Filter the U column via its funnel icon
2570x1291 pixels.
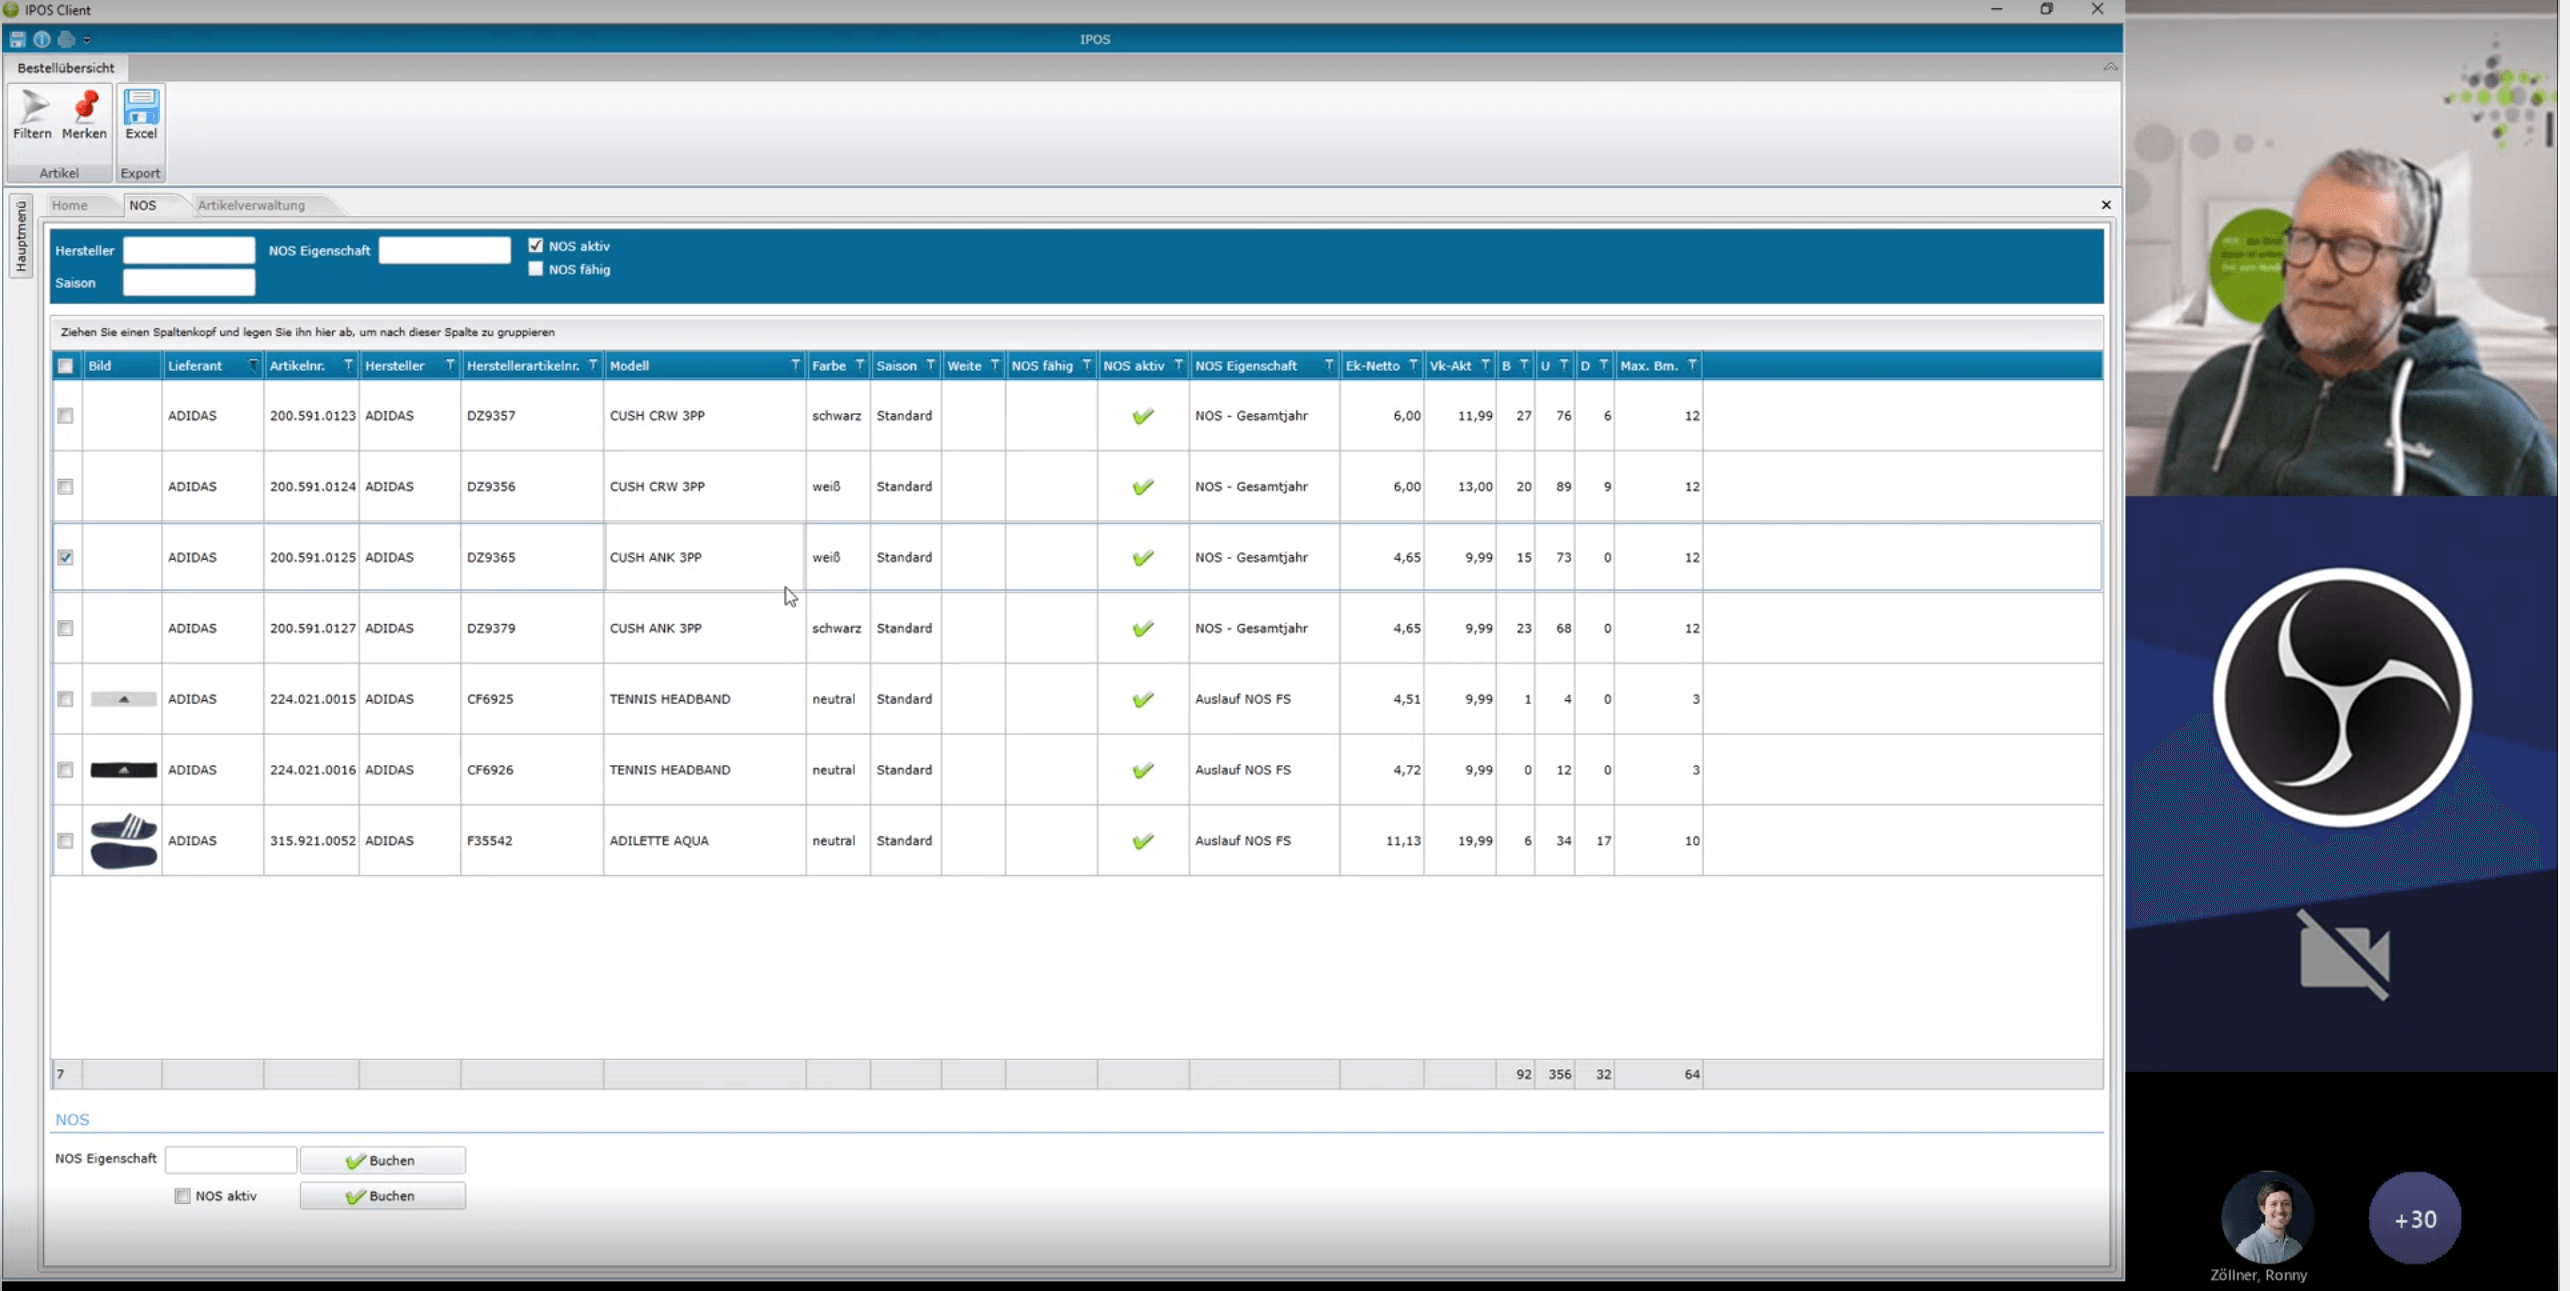pos(1564,365)
